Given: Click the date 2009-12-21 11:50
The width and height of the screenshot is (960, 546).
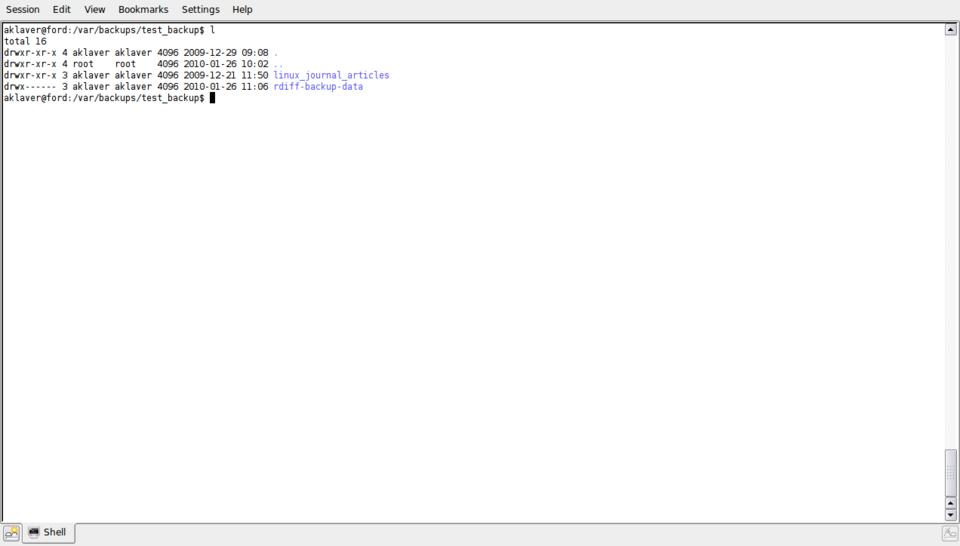Looking at the screenshot, I should click(226, 75).
